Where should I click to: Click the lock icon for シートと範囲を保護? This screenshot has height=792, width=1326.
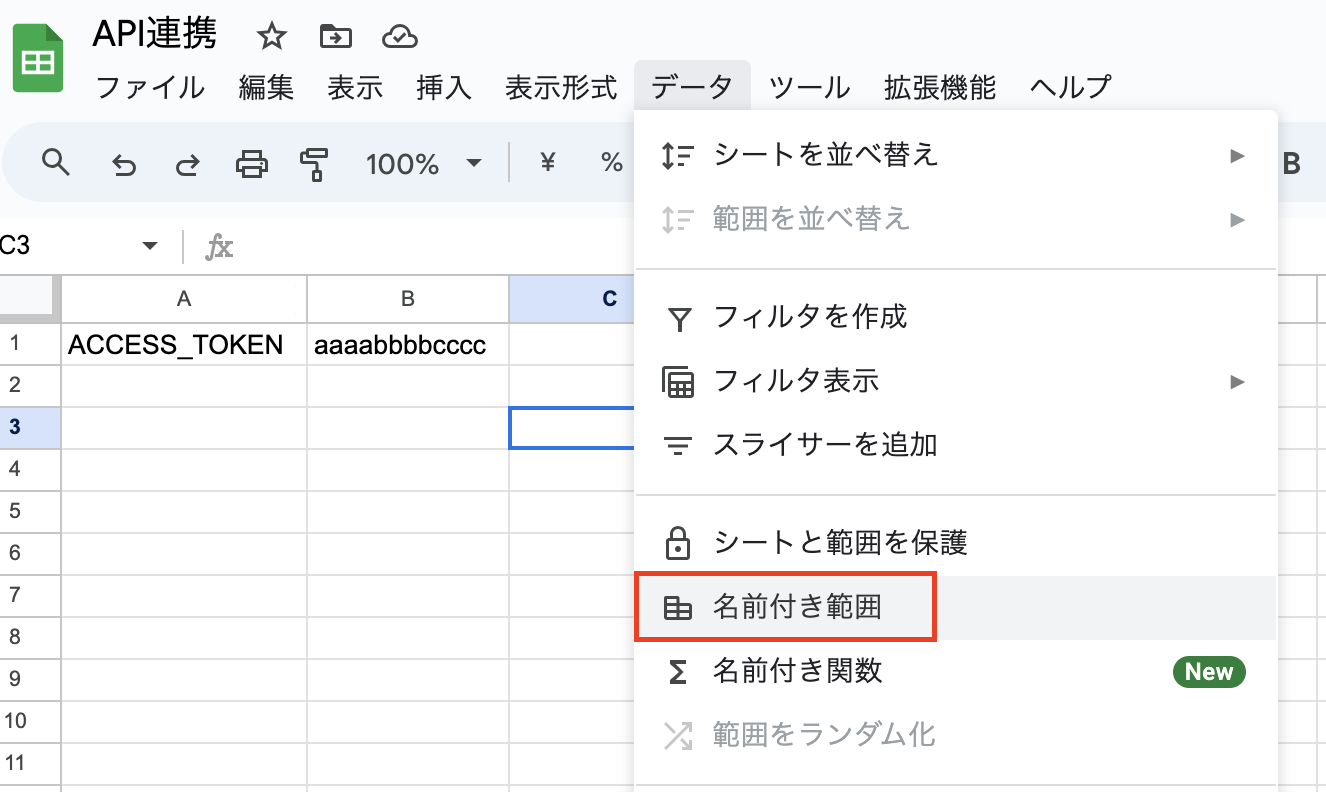[678, 543]
